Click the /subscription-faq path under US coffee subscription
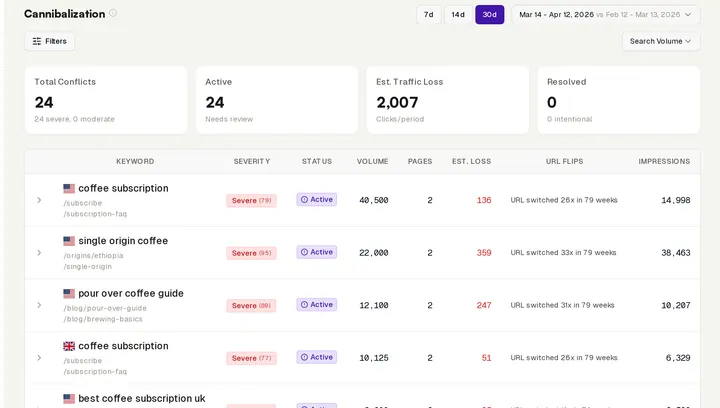The width and height of the screenshot is (720, 408). [95, 214]
